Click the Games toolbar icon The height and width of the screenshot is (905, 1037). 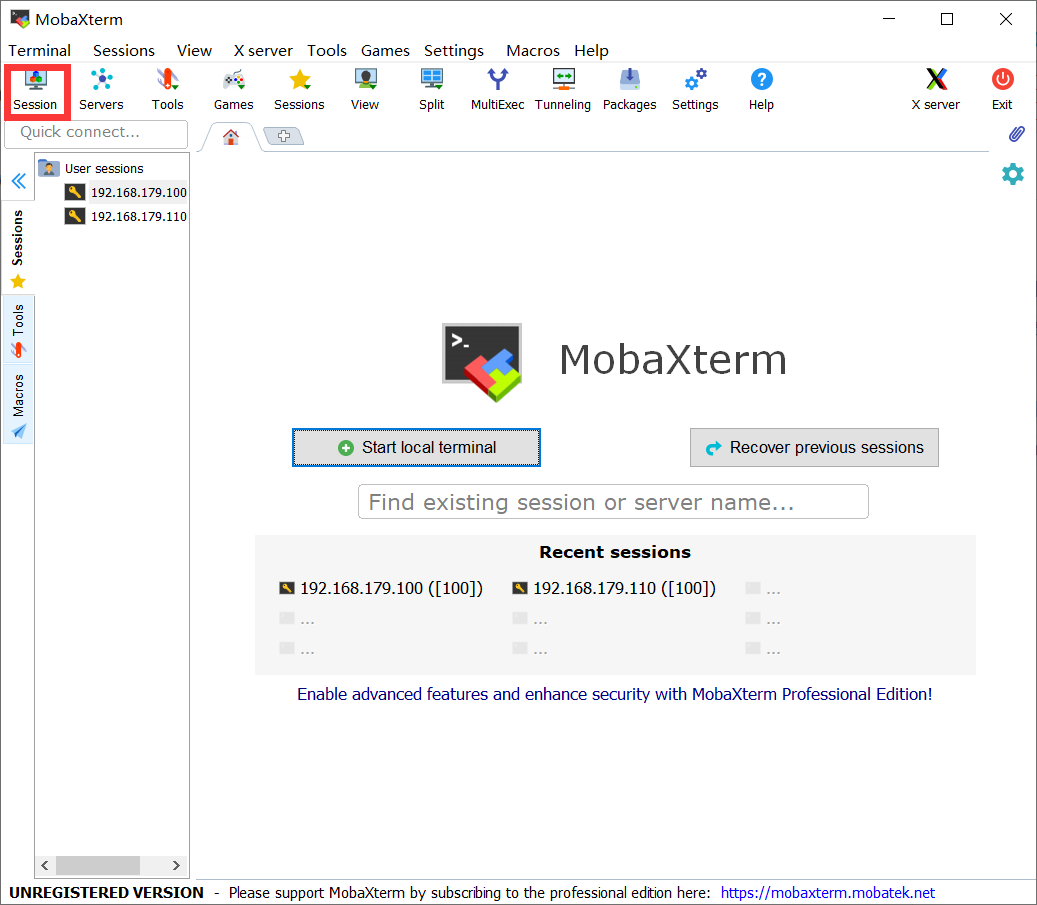pos(233,90)
